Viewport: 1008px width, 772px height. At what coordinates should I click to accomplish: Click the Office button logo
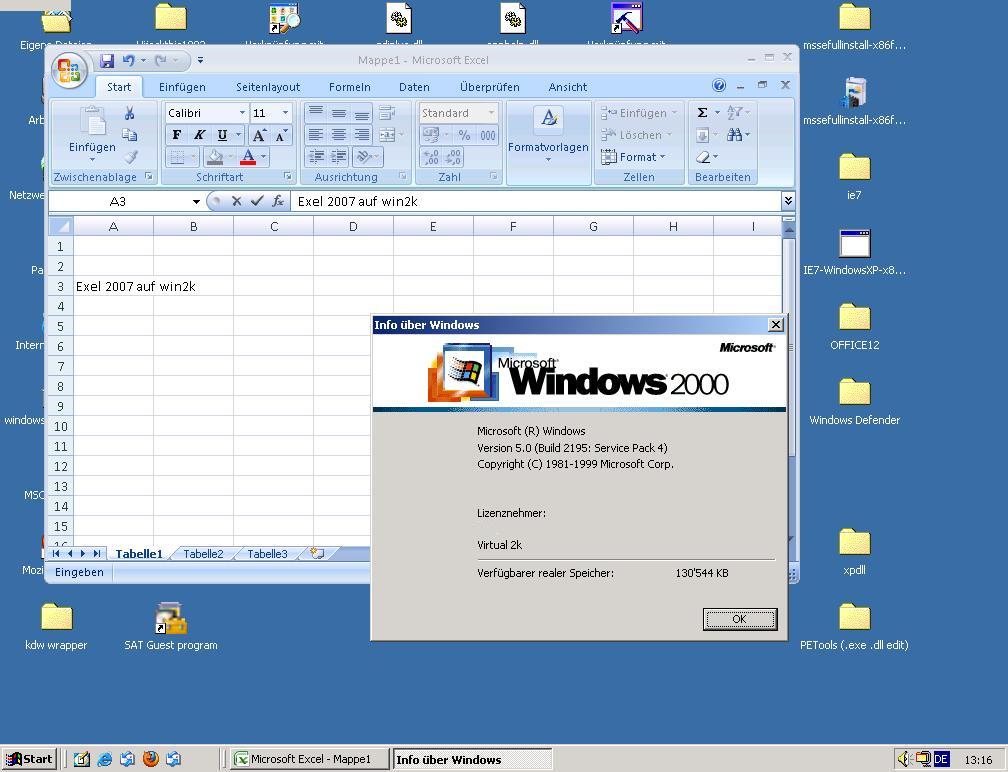69,70
